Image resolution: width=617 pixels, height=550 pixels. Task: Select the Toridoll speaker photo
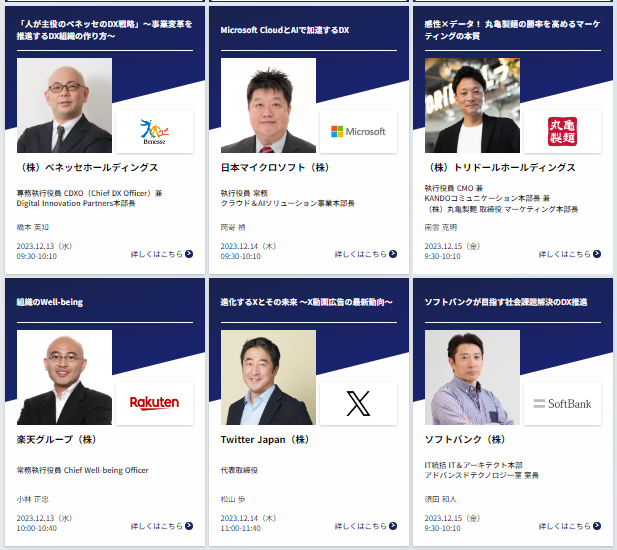click(472, 105)
